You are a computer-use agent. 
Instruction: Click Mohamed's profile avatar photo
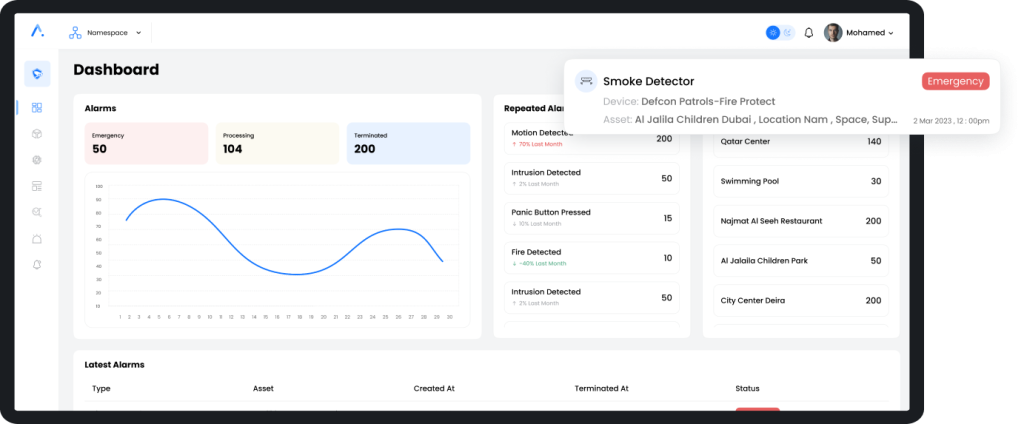(833, 33)
